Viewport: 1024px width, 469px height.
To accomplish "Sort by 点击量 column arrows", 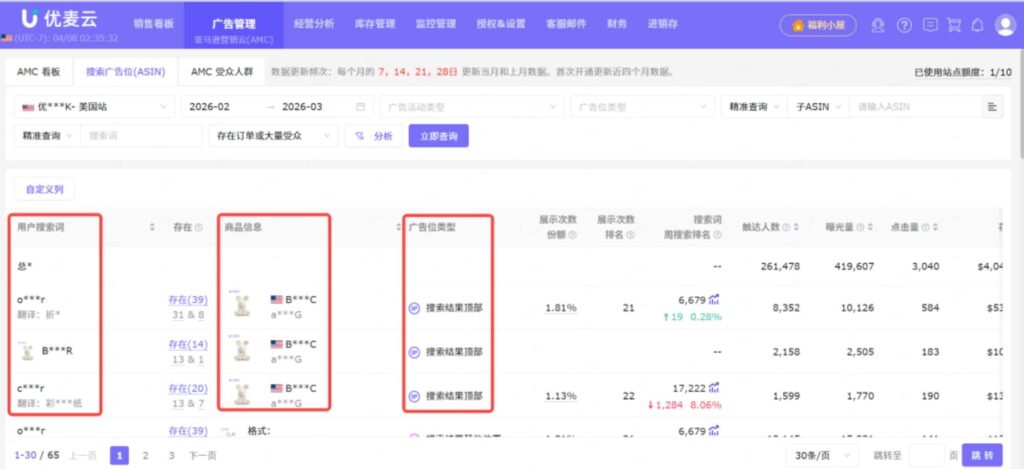I will [x=935, y=227].
